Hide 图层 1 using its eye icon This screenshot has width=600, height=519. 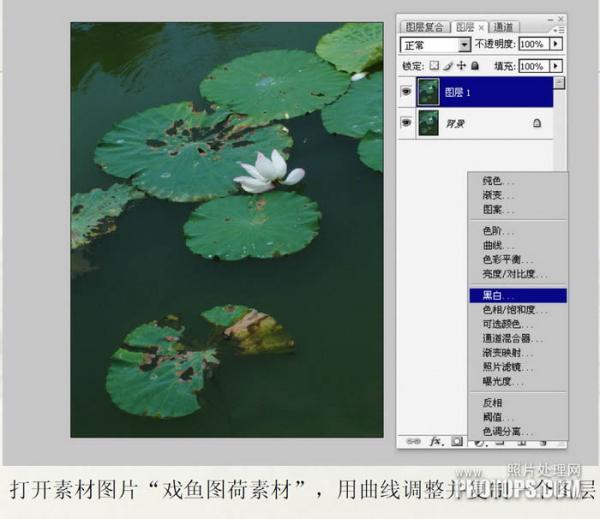406,92
